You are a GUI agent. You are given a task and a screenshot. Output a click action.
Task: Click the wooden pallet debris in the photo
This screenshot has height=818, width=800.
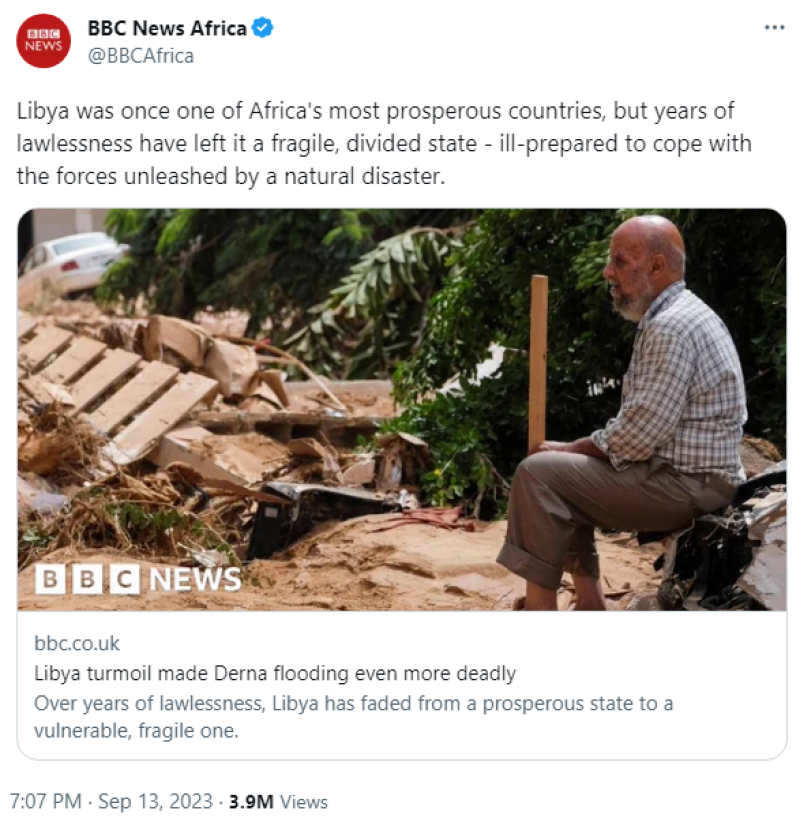point(115,380)
